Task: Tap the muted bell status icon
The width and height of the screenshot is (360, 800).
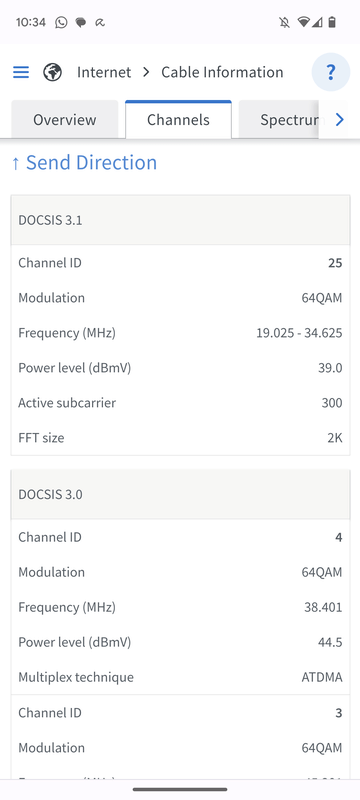Action: pyautogui.click(x=285, y=22)
